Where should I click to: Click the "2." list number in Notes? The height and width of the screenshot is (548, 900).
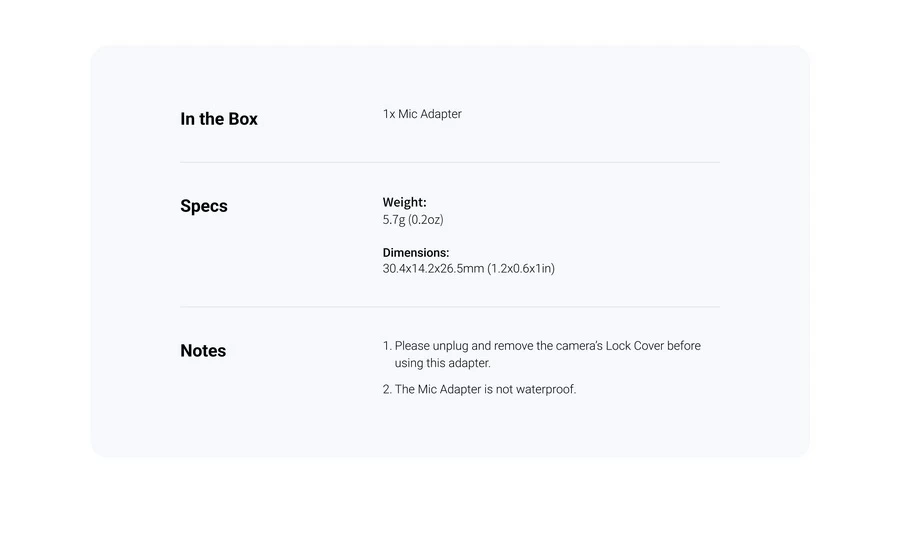[387, 389]
